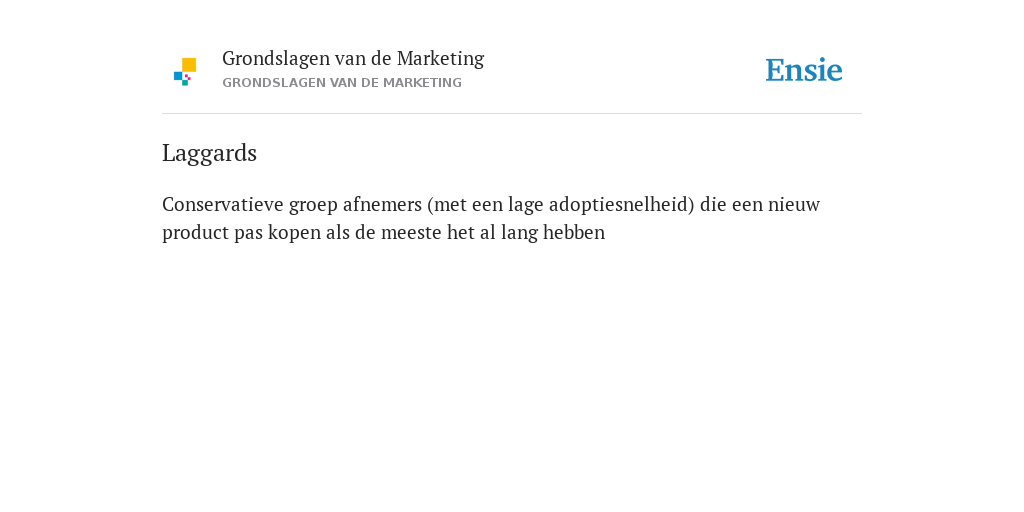Open the Grondslagen van de Marketing title link
1024x512 pixels.
click(x=353, y=59)
